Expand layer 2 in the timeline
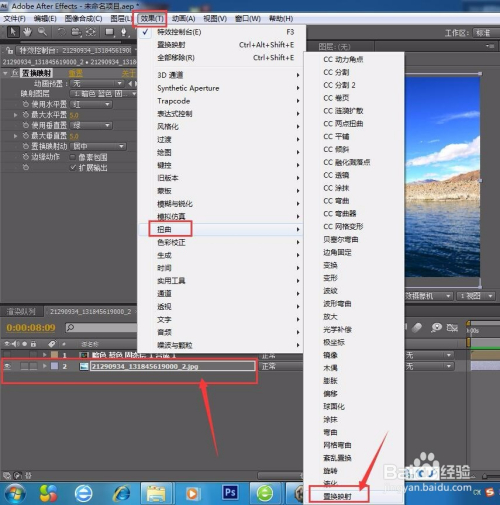The width and height of the screenshot is (500, 505). (x=45, y=366)
